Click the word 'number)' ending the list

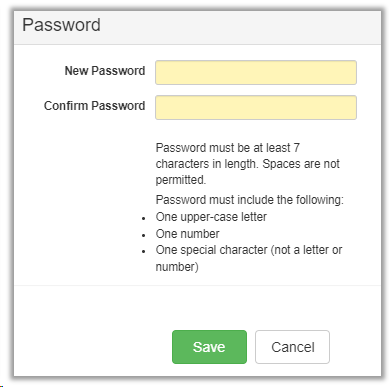pos(177,267)
